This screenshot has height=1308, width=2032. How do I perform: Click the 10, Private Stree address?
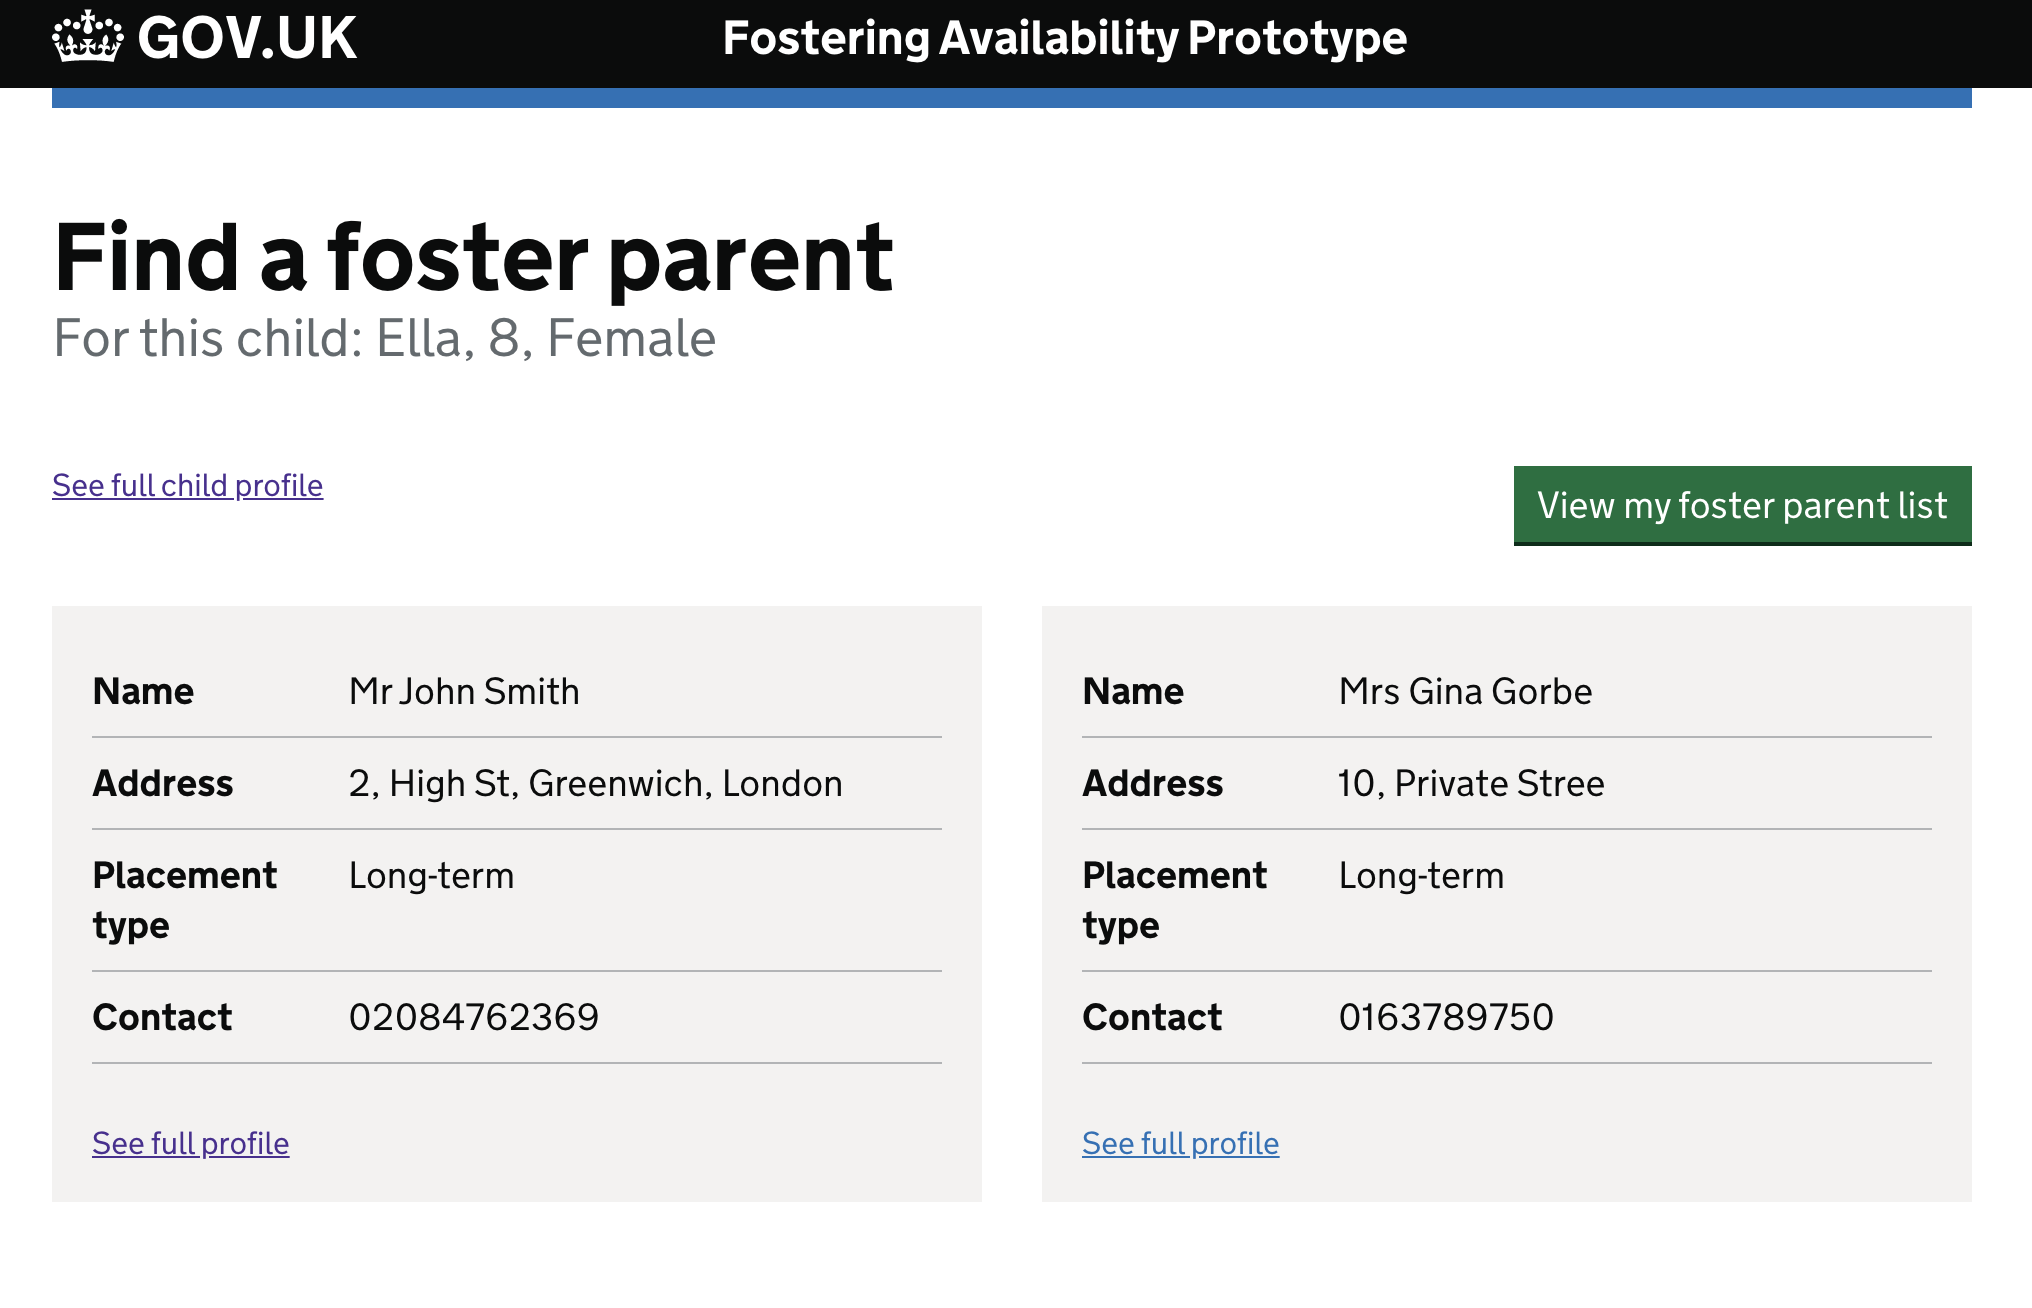[x=1471, y=783]
